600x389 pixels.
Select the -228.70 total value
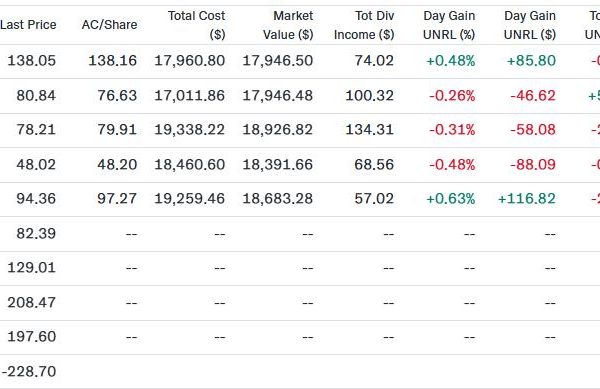[29, 372]
